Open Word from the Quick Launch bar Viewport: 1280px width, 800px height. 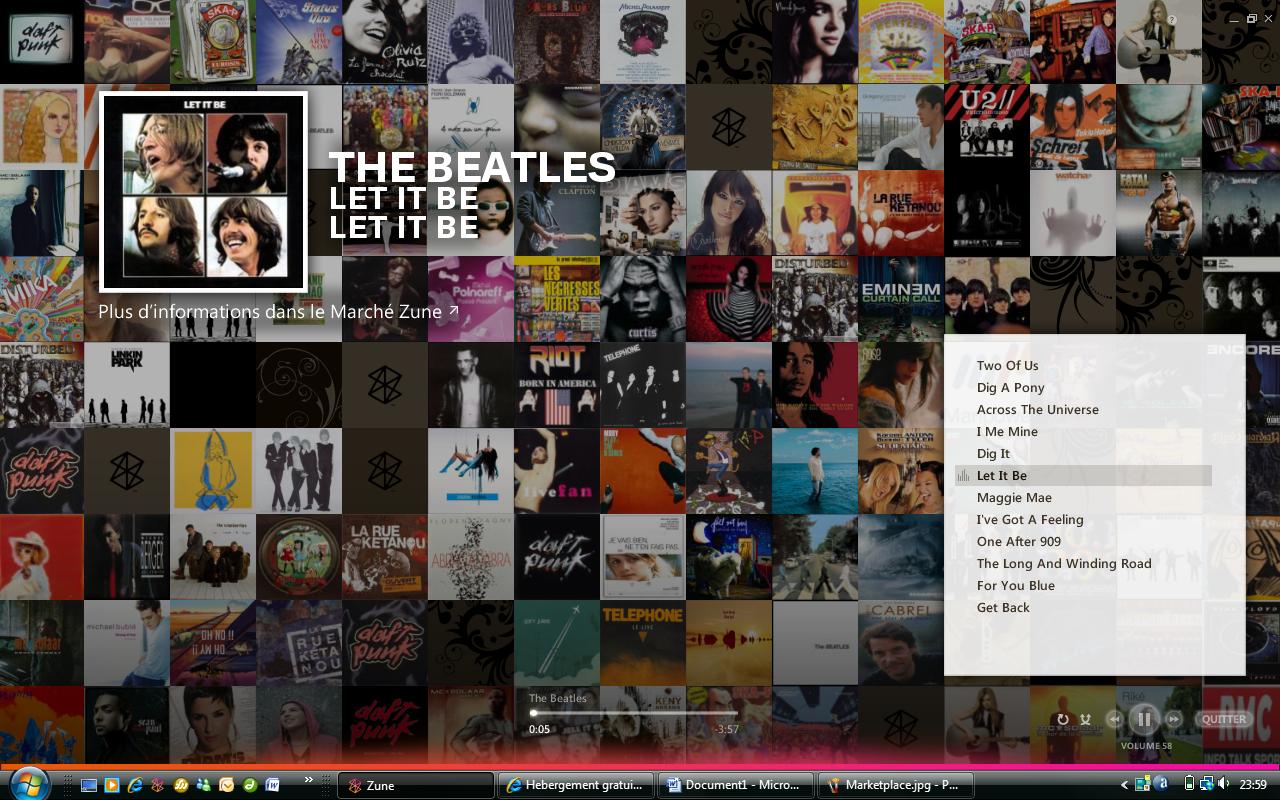tap(272, 785)
